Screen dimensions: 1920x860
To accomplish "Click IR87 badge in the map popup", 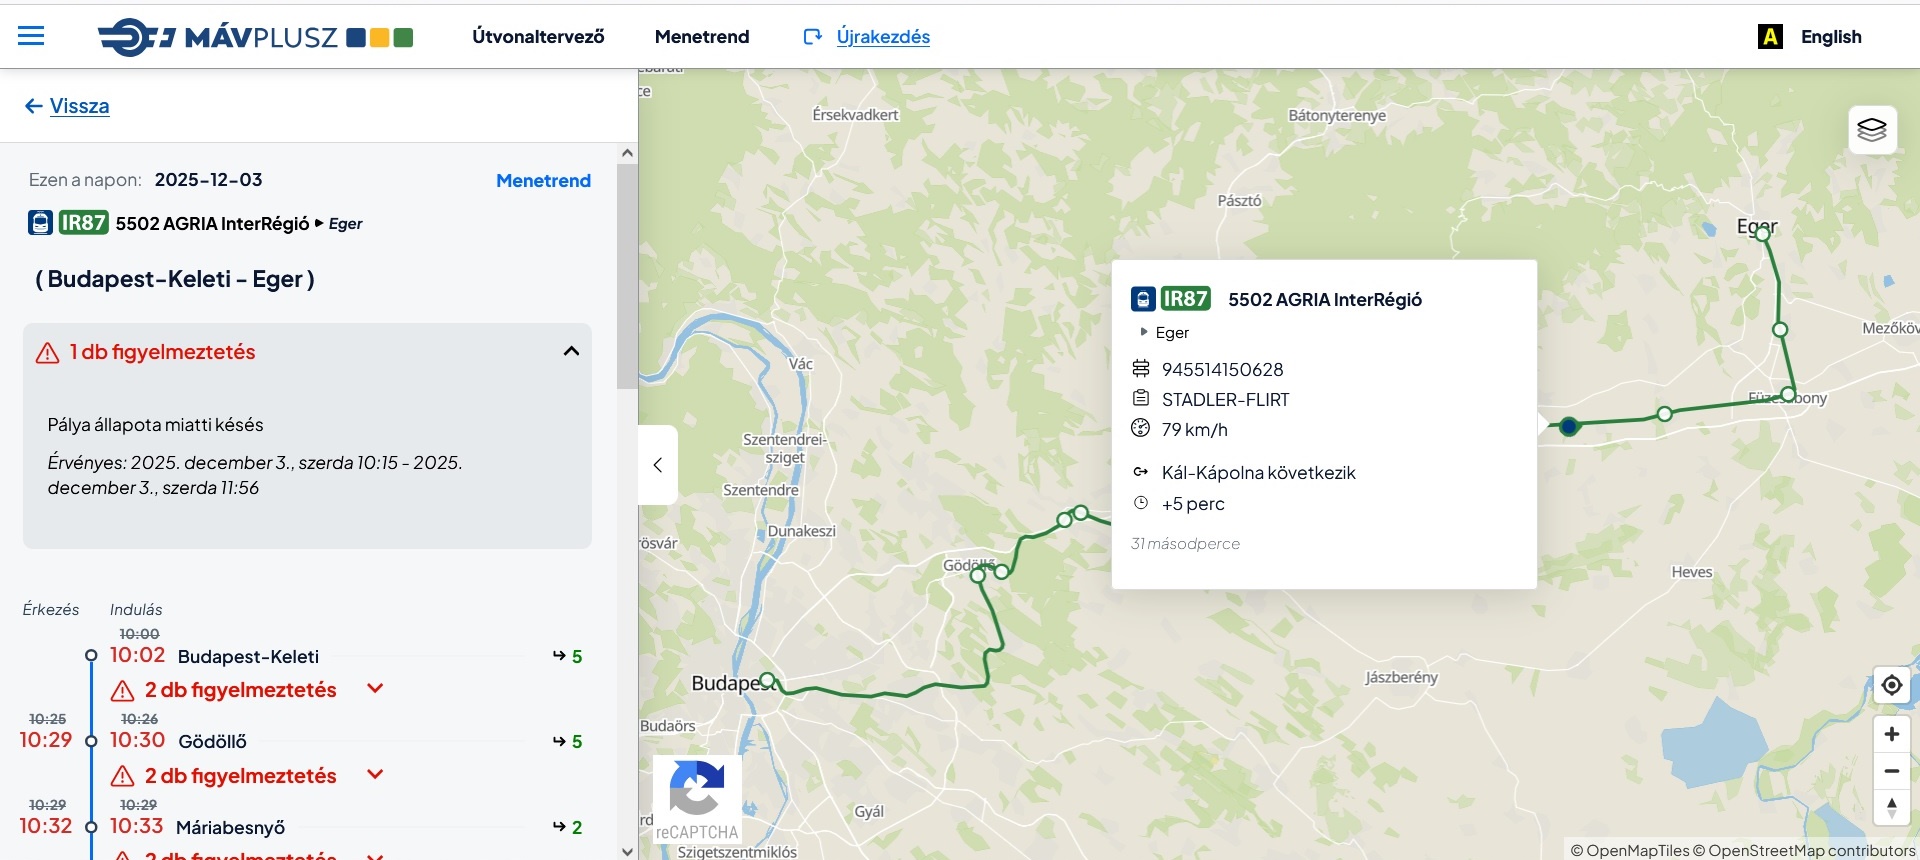I will pyautogui.click(x=1185, y=298).
